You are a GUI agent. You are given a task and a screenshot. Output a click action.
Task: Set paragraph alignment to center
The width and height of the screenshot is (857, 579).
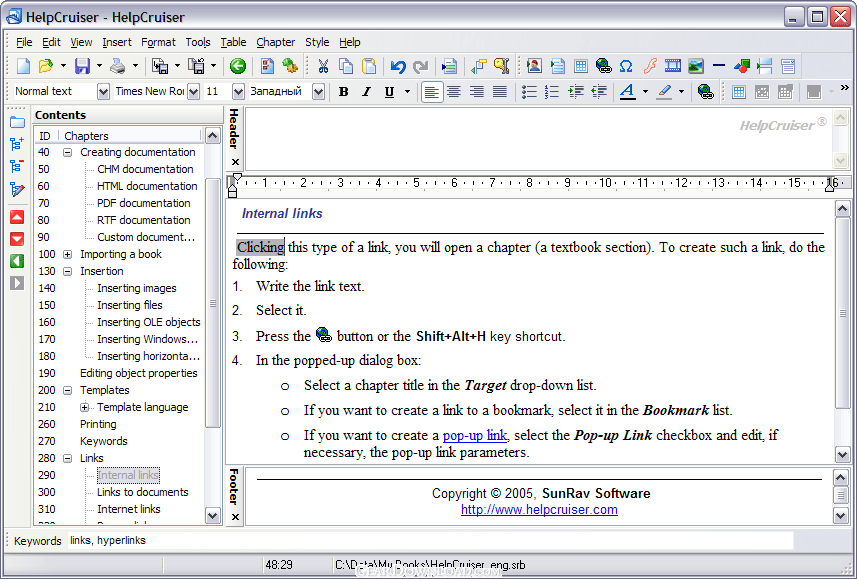click(x=454, y=92)
